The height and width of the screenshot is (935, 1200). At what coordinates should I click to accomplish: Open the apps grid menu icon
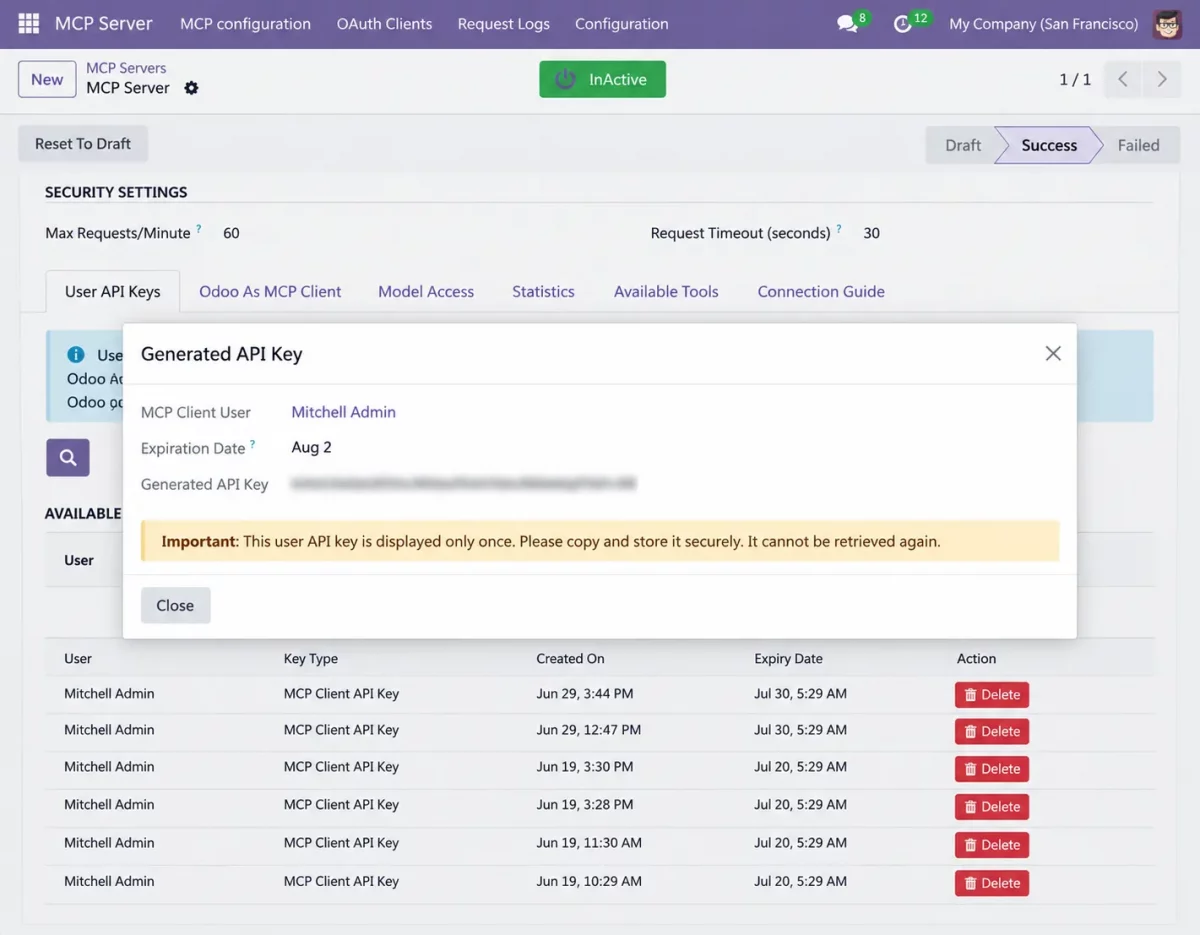point(28,24)
